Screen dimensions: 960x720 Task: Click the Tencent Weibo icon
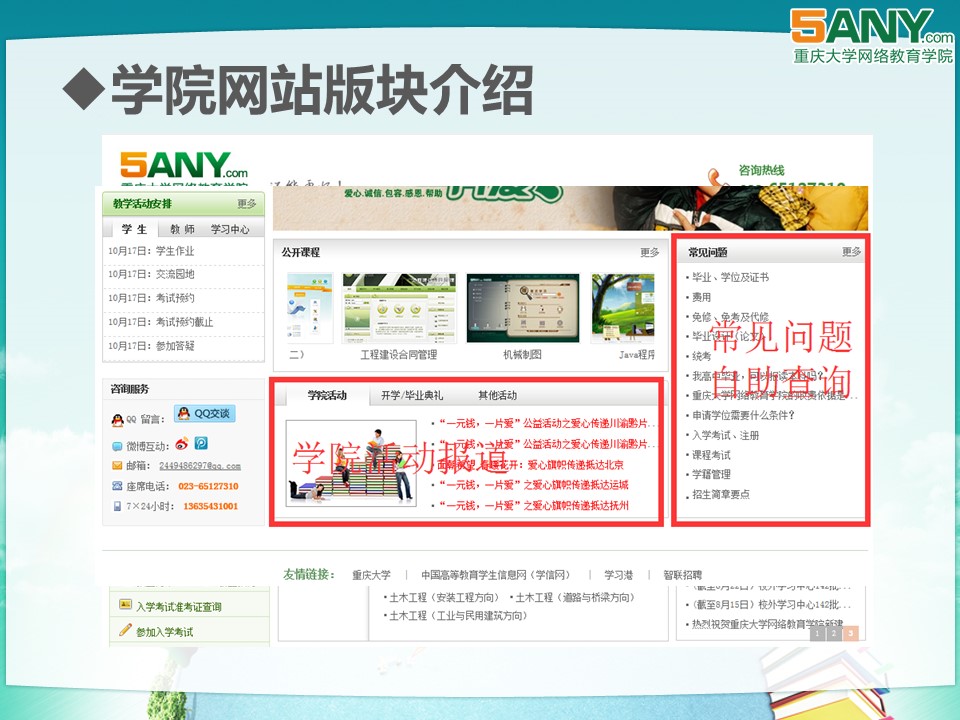click(200, 443)
